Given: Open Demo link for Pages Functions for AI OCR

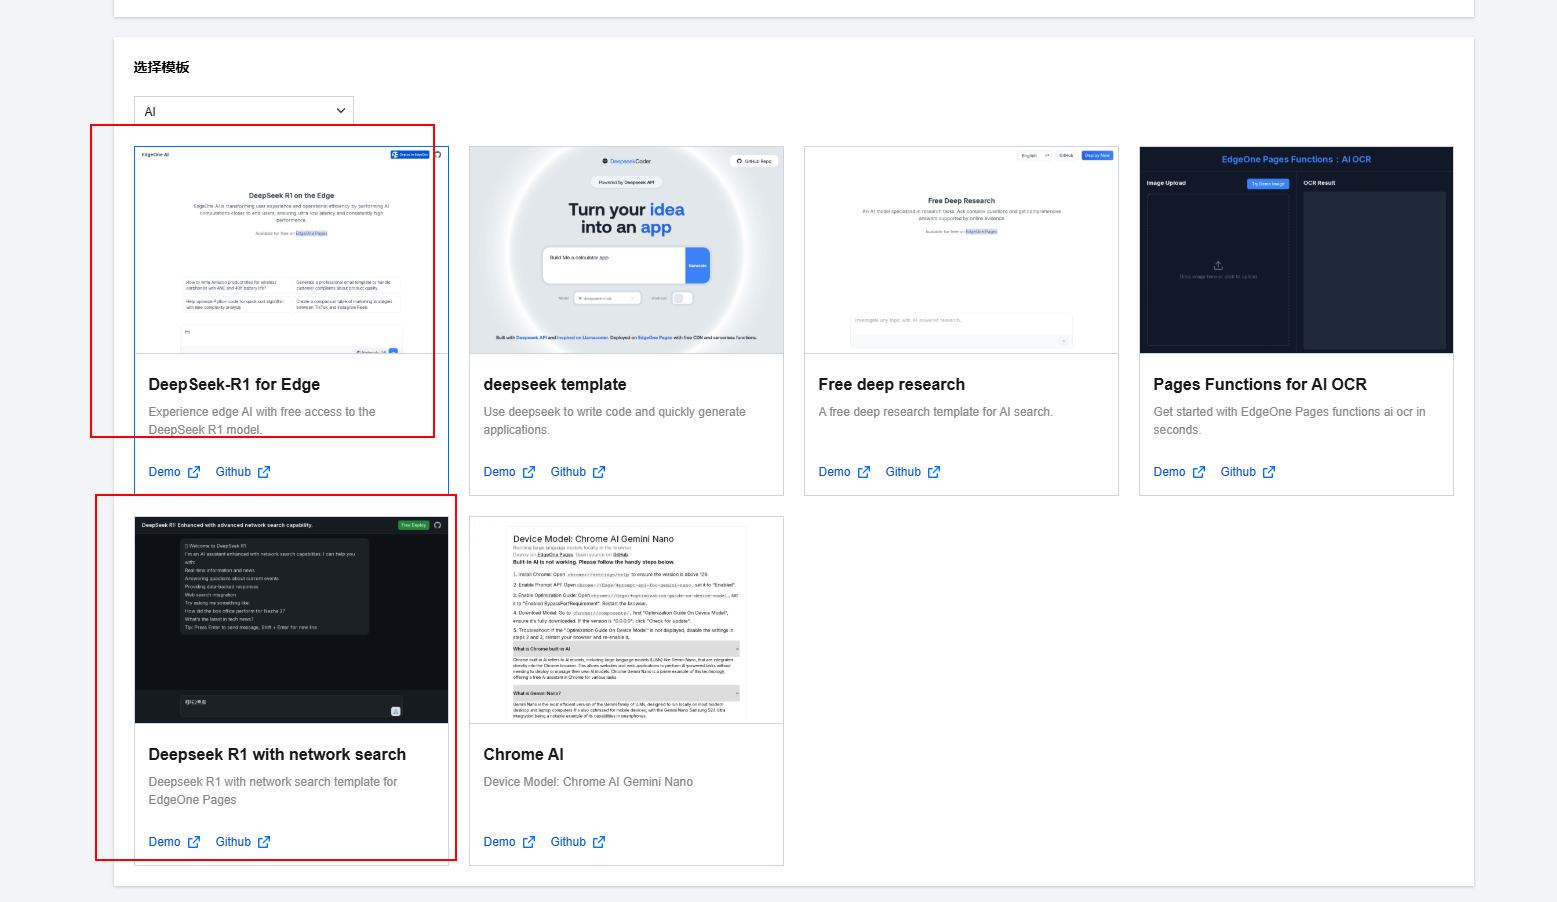Looking at the screenshot, I should tap(1170, 472).
